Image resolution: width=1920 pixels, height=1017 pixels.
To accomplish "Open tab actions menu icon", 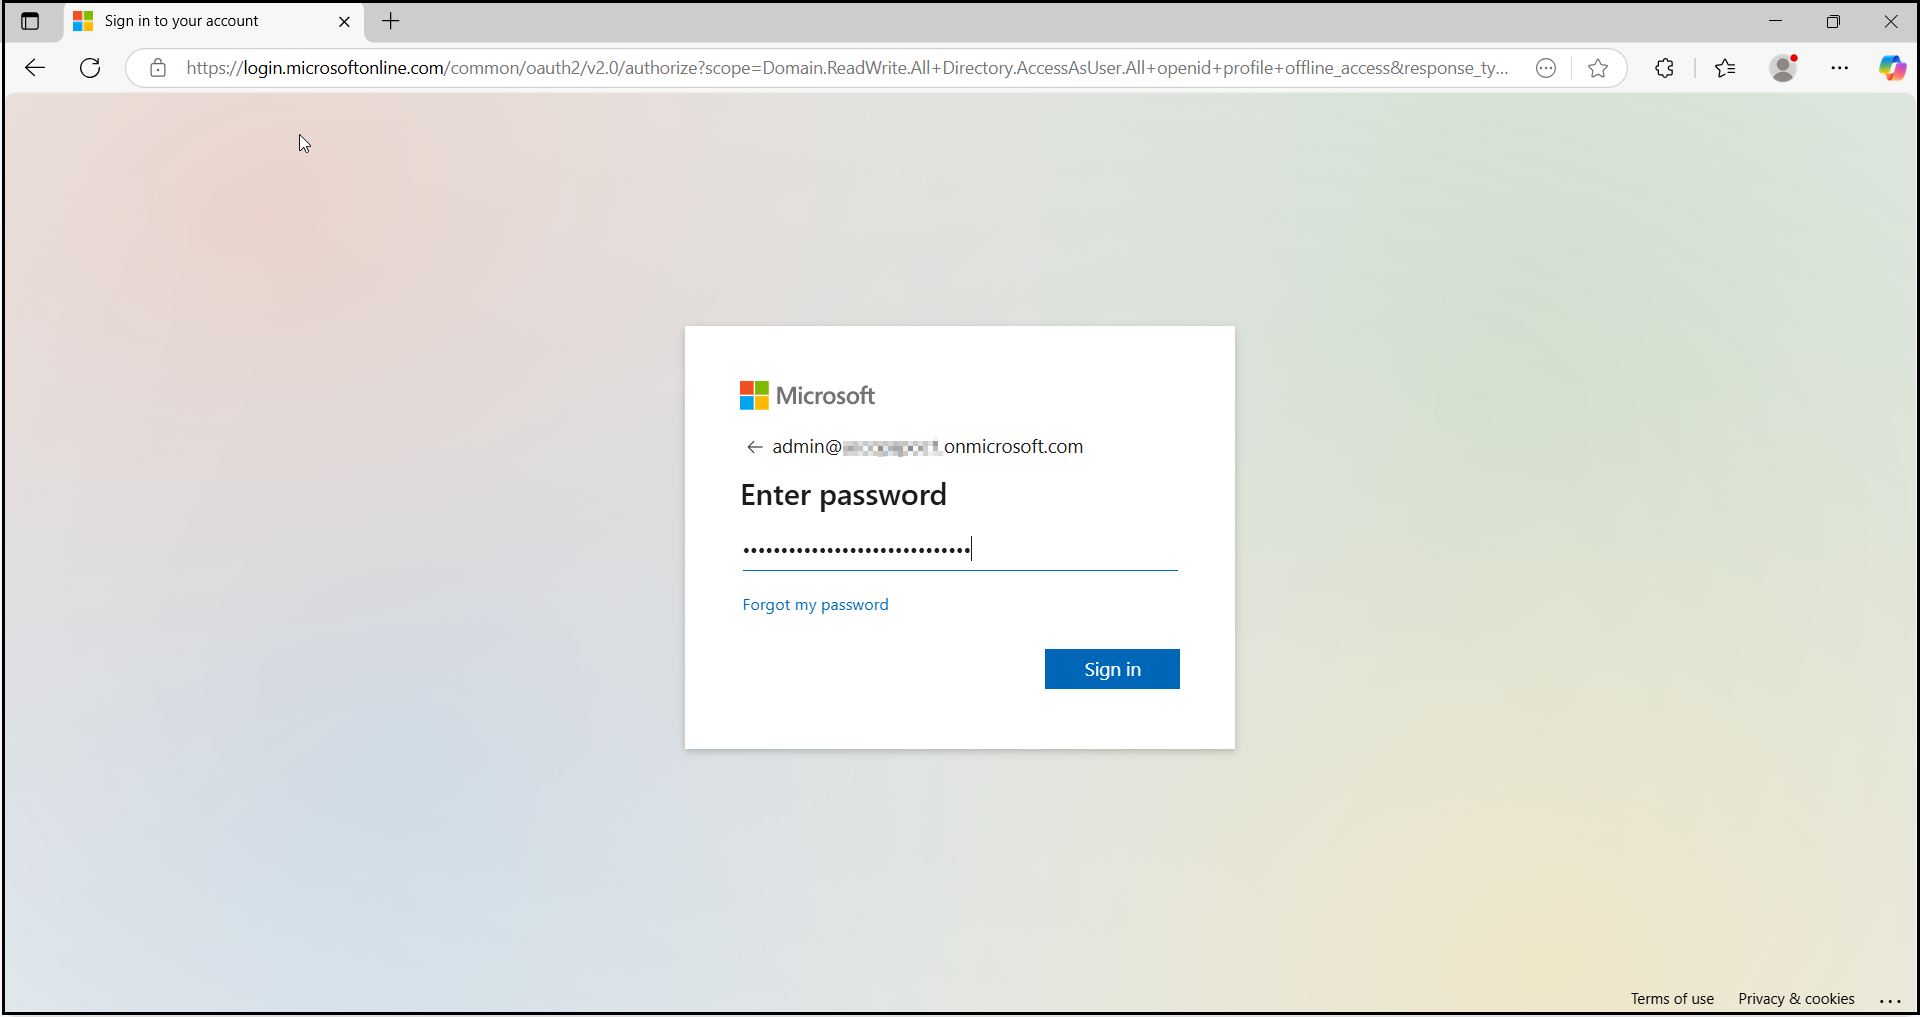I will 30,21.
